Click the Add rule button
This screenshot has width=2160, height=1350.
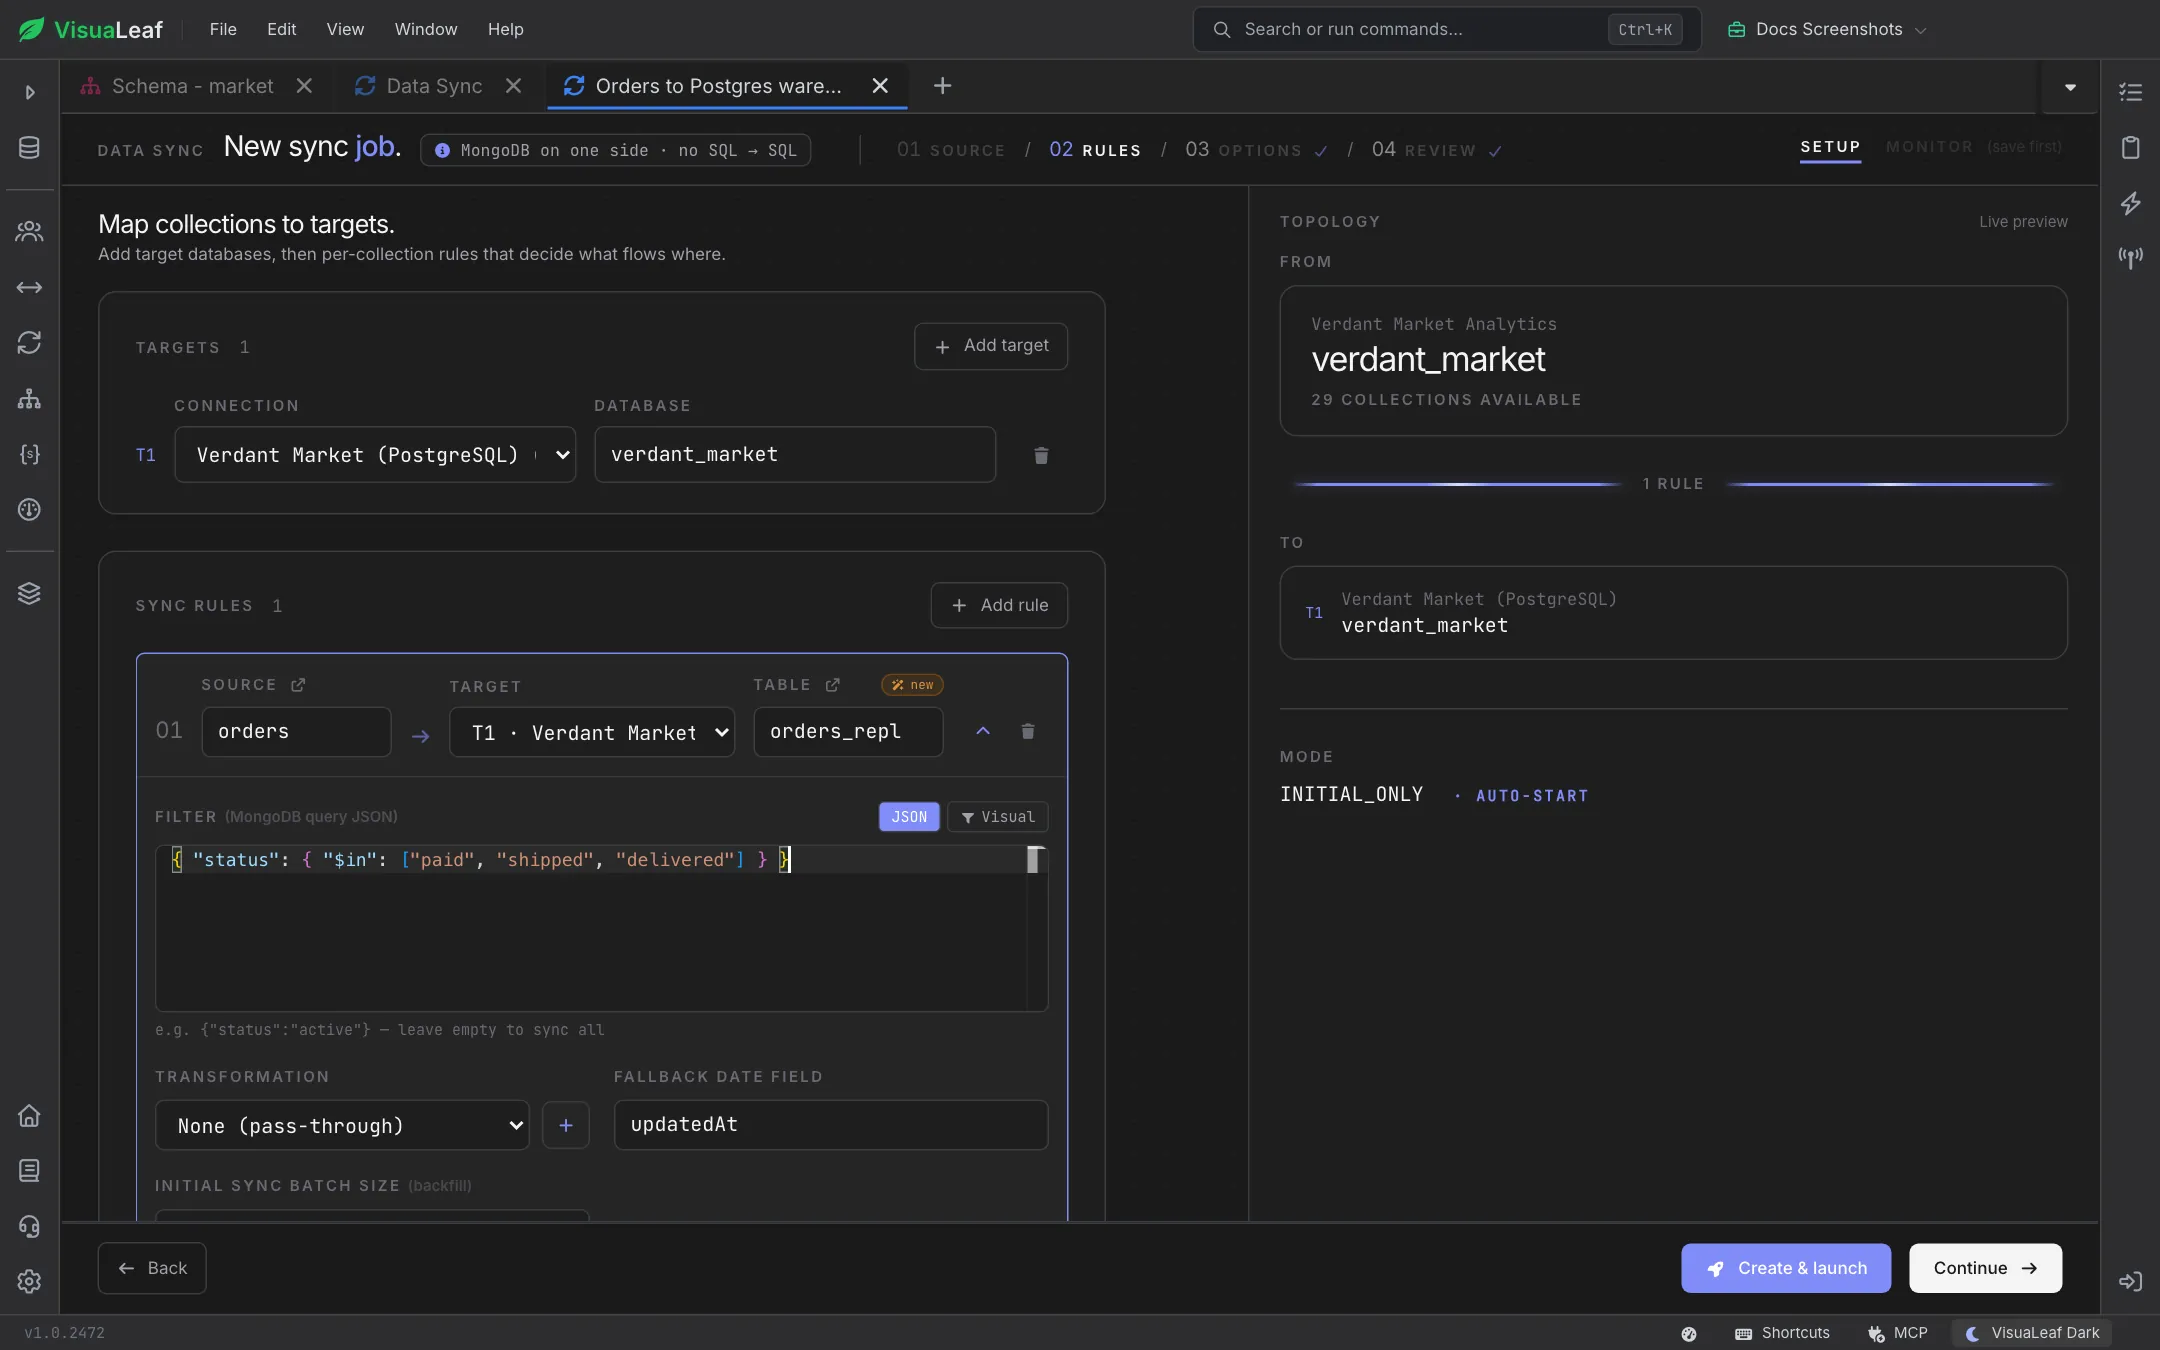(x=999, y=605)
